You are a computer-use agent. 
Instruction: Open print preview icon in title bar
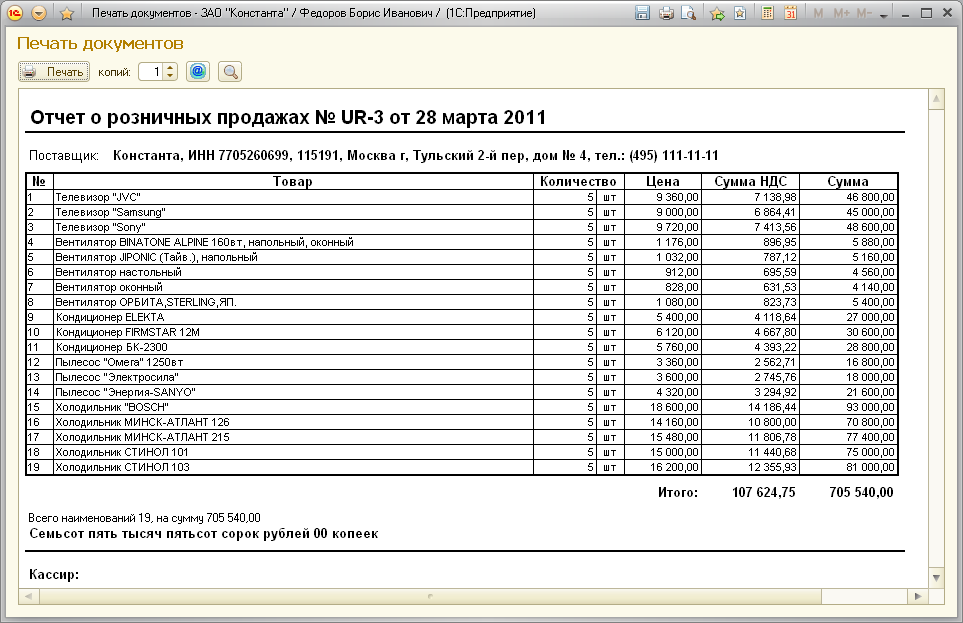click(x=688, y=13)
